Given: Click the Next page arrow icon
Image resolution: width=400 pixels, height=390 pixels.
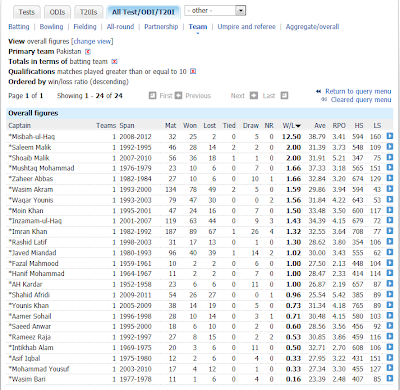Looking at the screenshot, I should 254,96.
